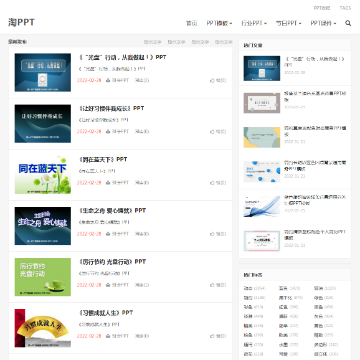
Task: Like the 《生命之舟 爱心铸就》PPT article
Action: (212, 234)
